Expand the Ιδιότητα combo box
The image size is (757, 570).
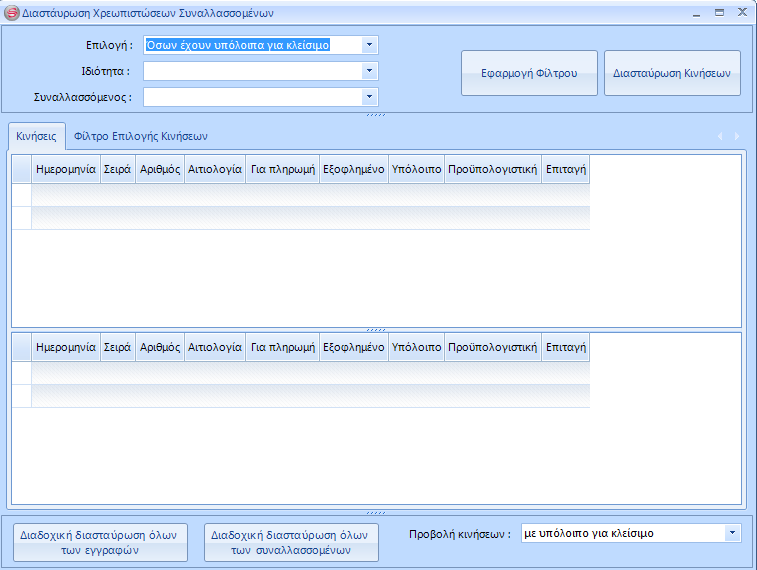pos(369,71)
